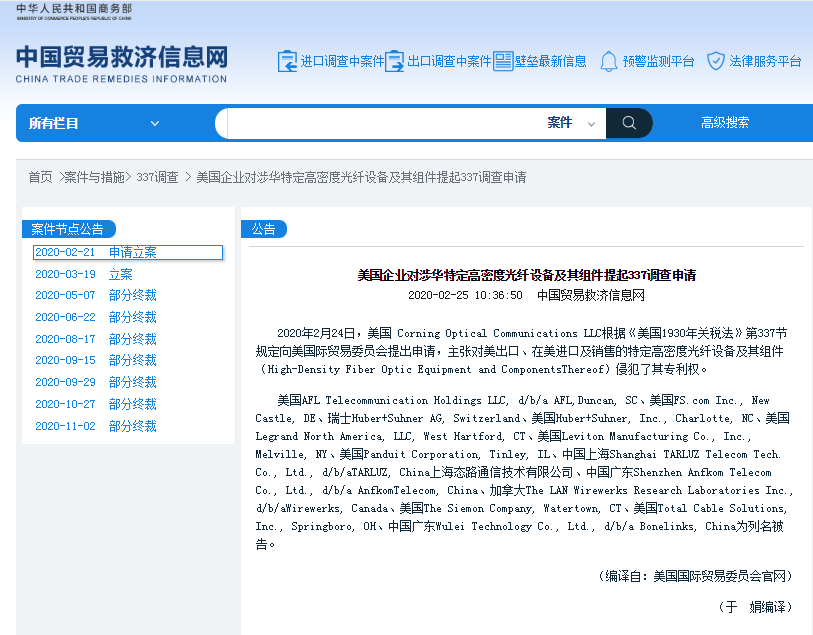Viewport: 813px width, 635px height.
Task: Select the 2020-06-22 部分终裁 entry
Action: (96, 317)
